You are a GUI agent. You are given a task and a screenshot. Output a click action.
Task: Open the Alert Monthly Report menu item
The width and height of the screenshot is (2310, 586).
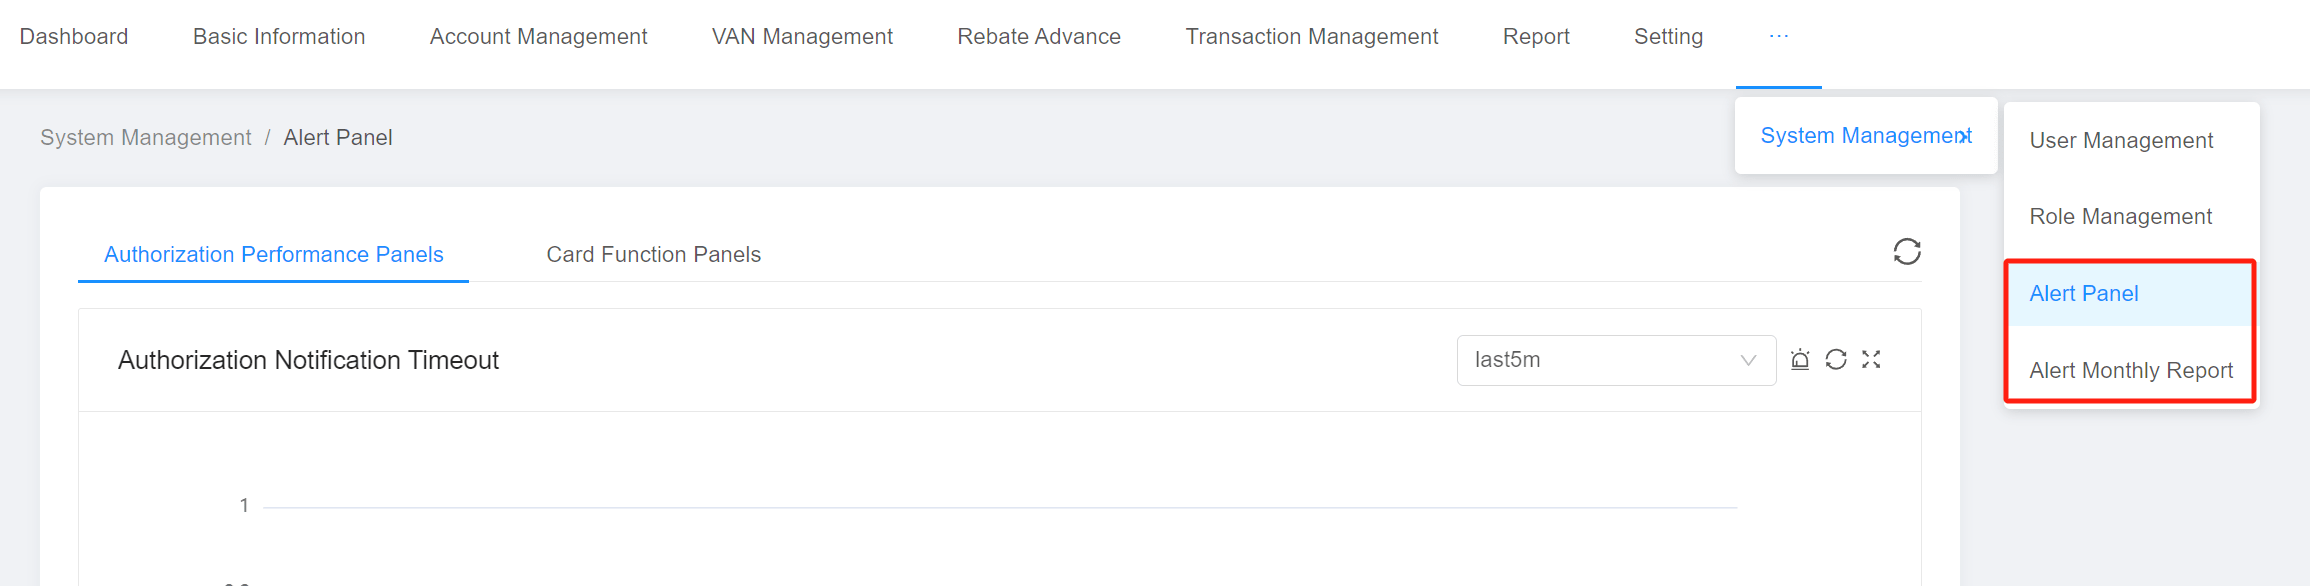[2131, 371]
